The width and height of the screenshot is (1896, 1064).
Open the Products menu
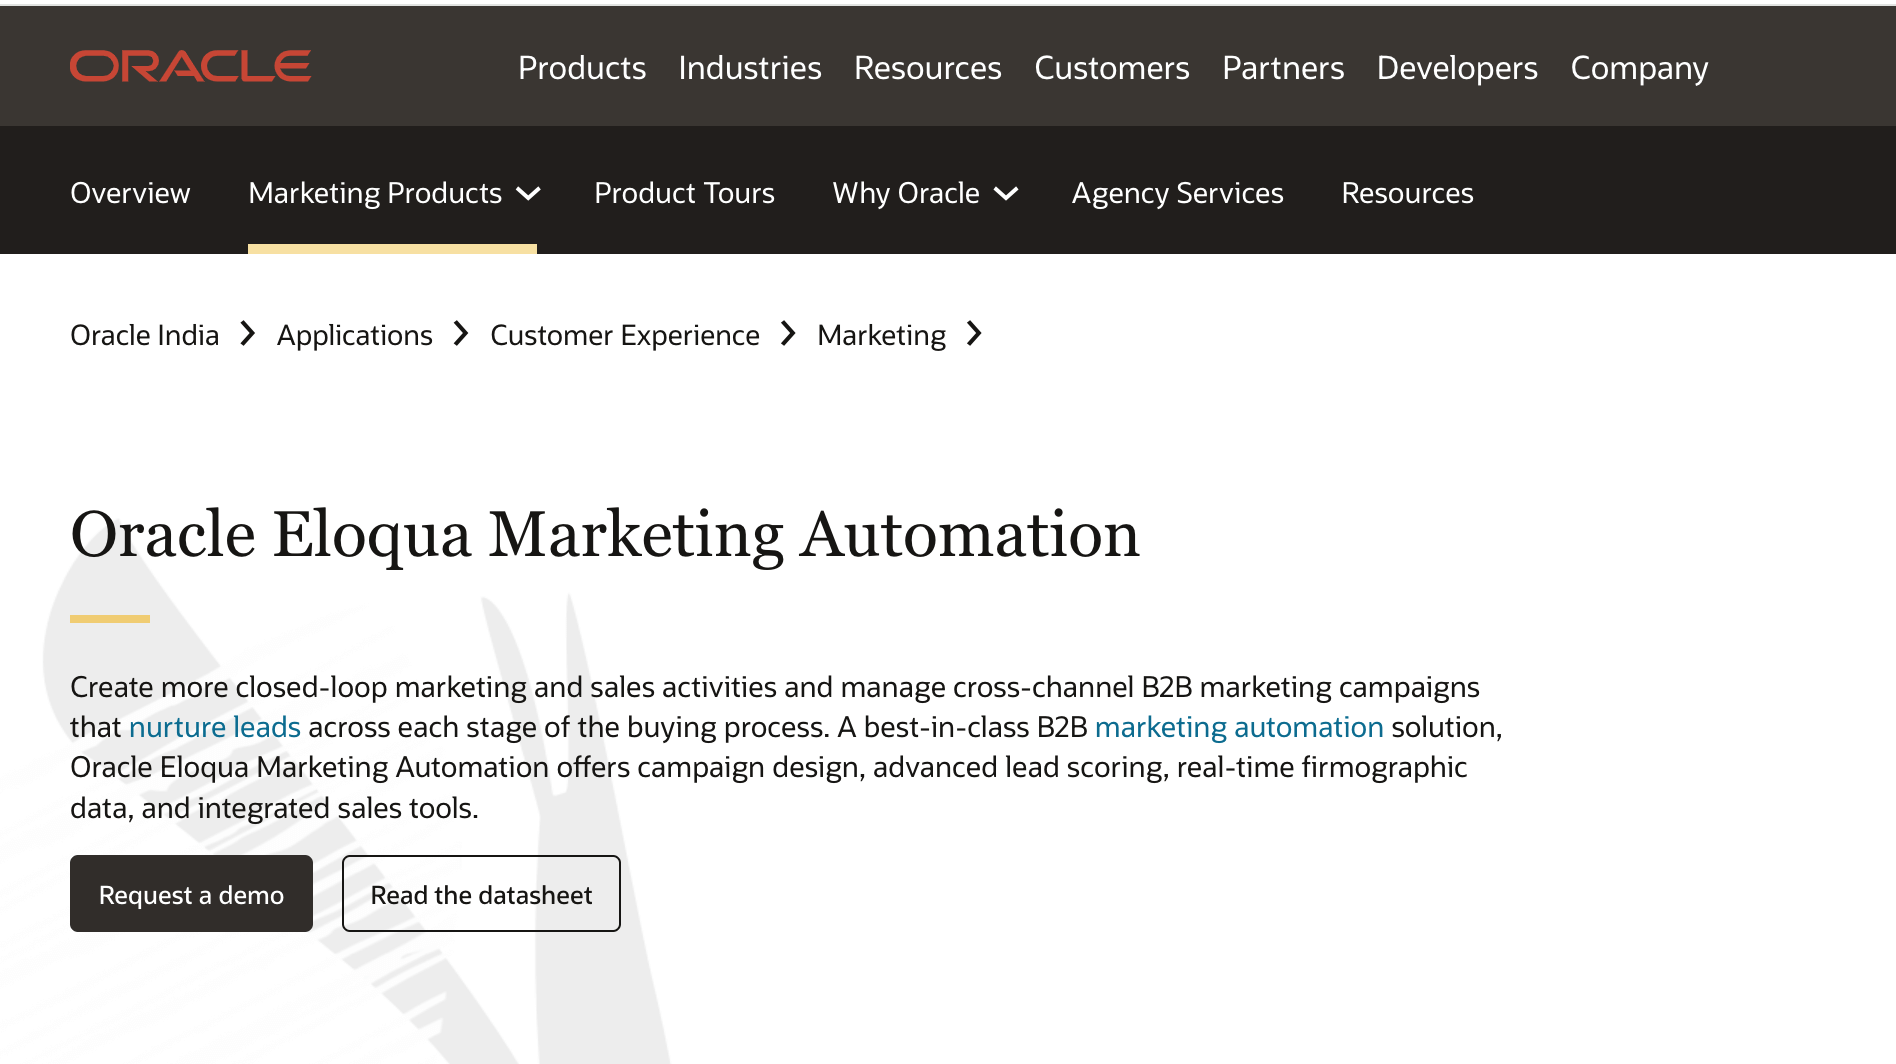[x=582, y=68]
